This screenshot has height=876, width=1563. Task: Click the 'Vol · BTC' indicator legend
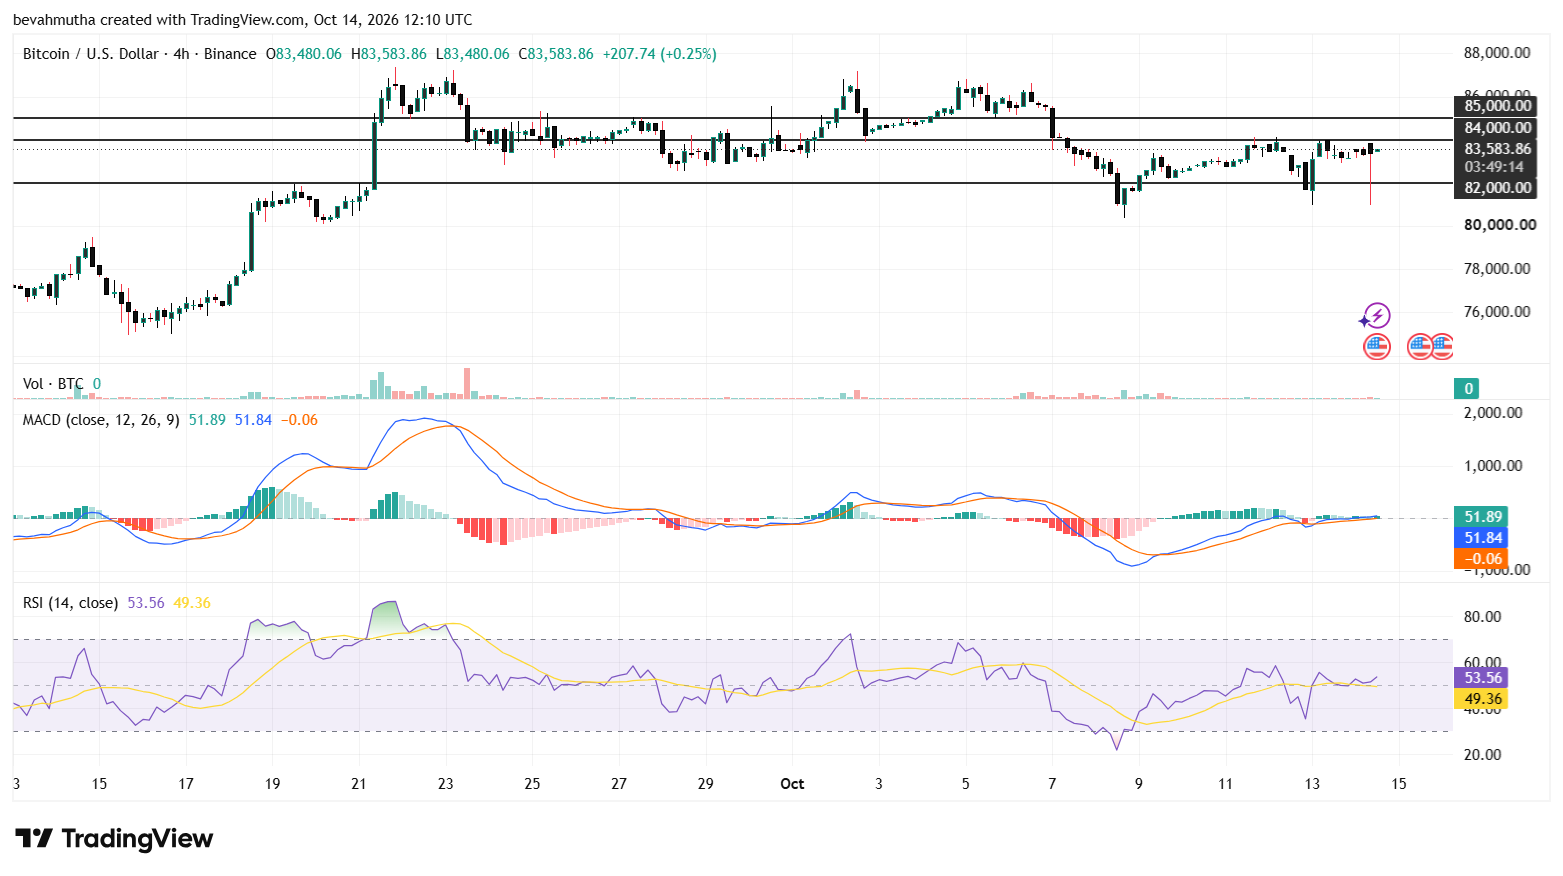pos(53,384)
